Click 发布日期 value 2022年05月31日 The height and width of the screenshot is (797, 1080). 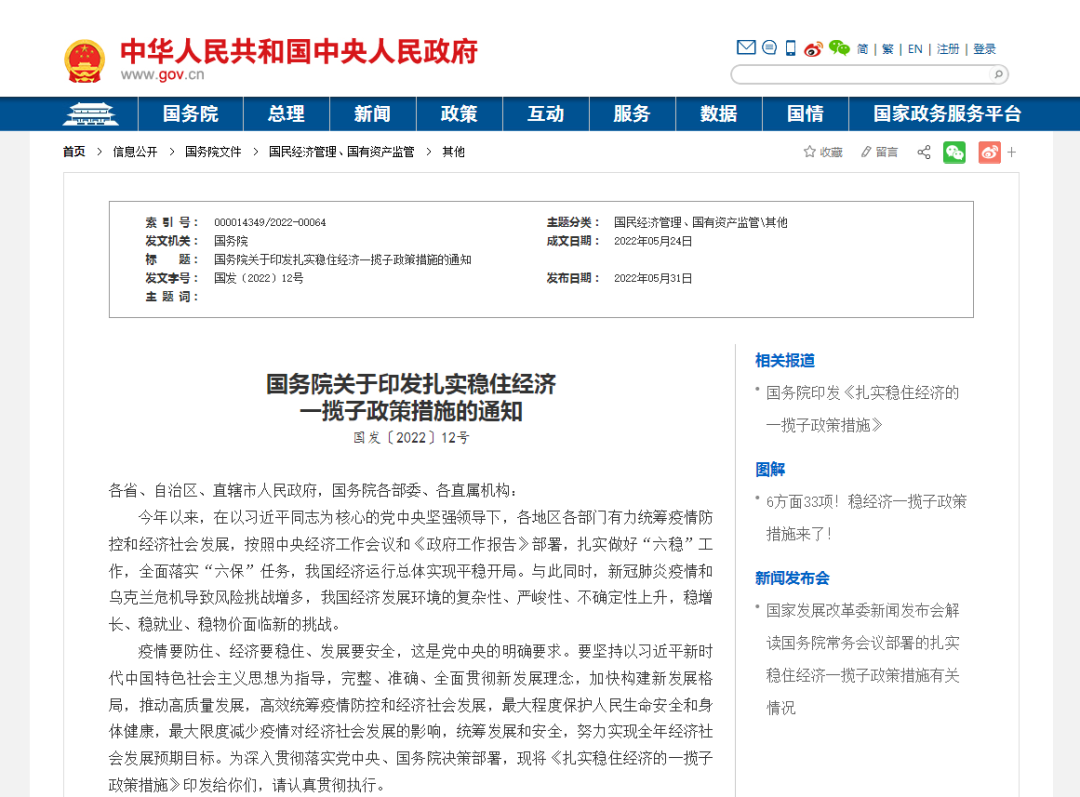click(653, 278)
